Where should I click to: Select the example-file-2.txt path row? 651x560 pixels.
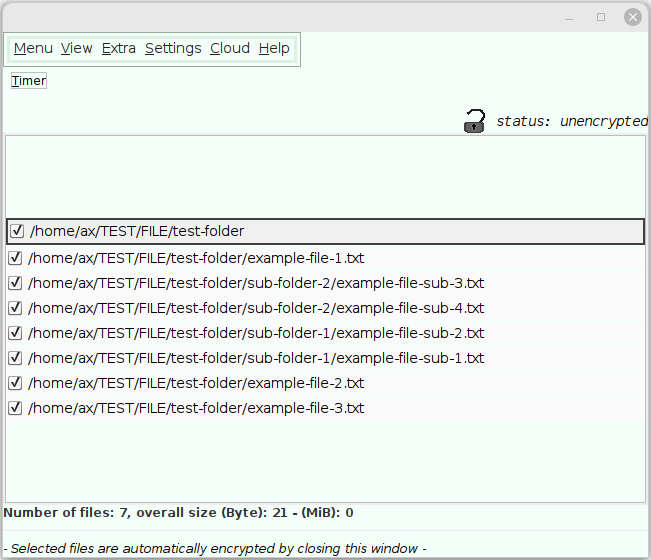coord(196,383)
